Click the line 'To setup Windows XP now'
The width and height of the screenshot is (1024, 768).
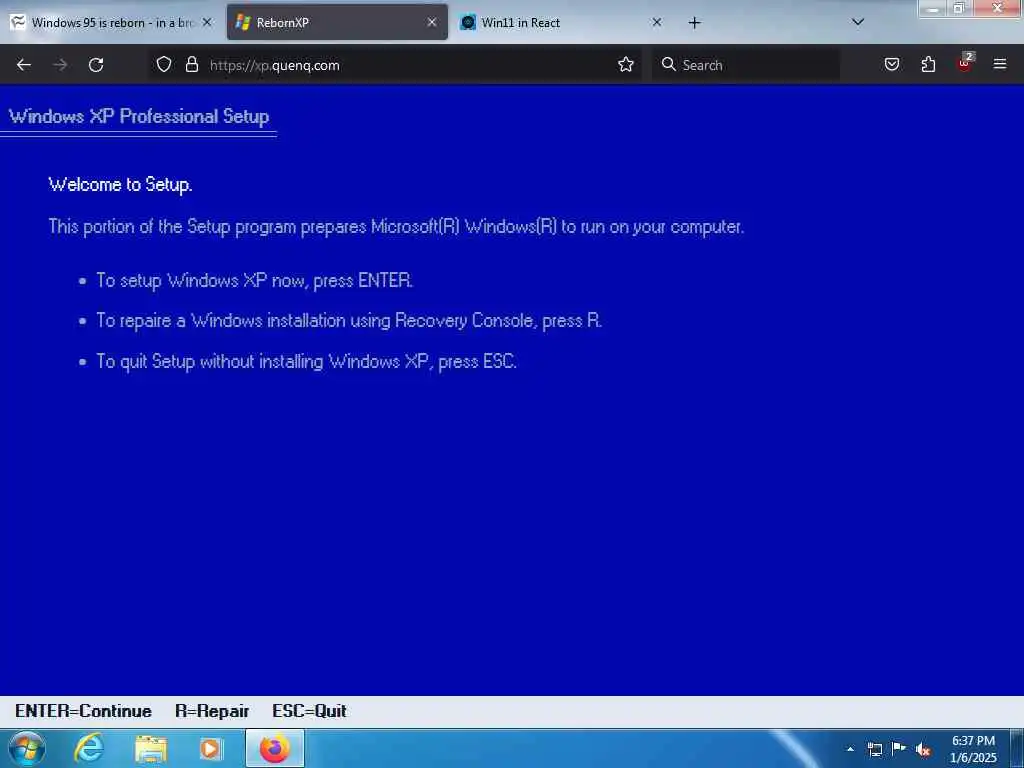pos(255,281)
